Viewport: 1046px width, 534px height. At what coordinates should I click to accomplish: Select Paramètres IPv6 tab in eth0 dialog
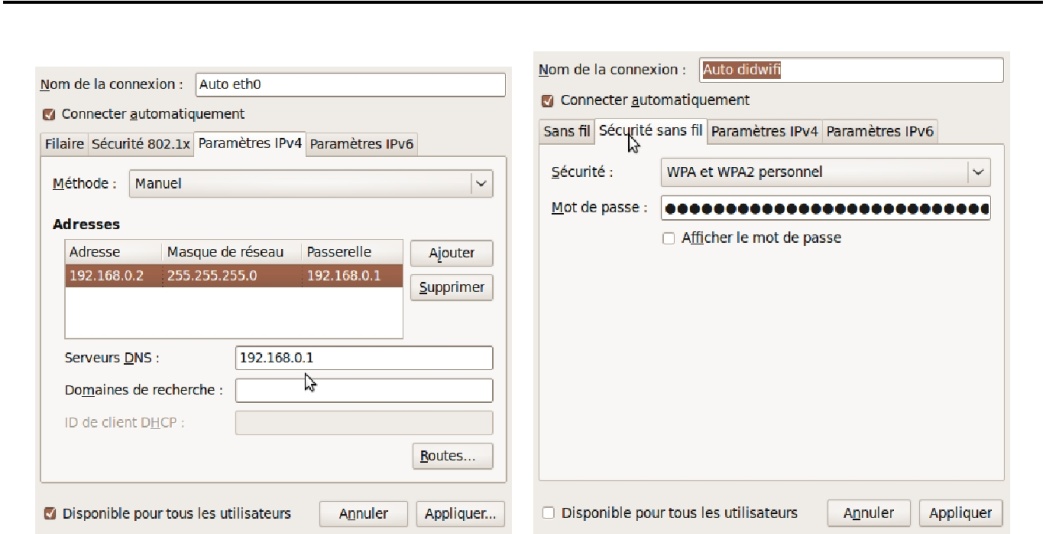coord(361,144)
